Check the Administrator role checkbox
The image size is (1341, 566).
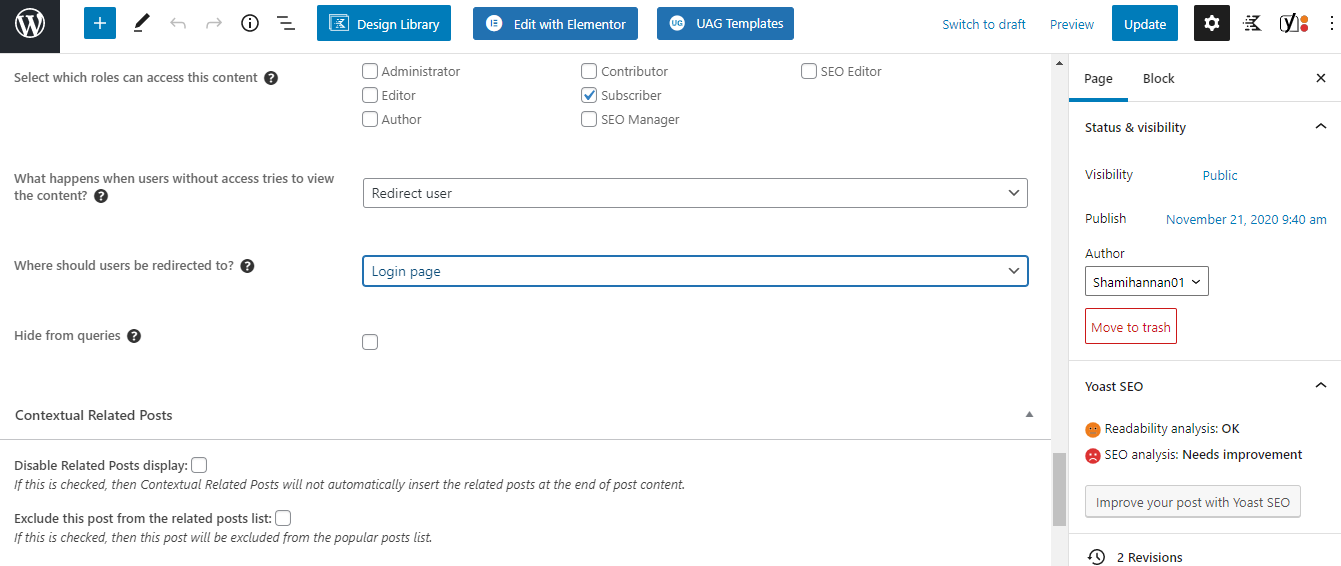point(370,71)
